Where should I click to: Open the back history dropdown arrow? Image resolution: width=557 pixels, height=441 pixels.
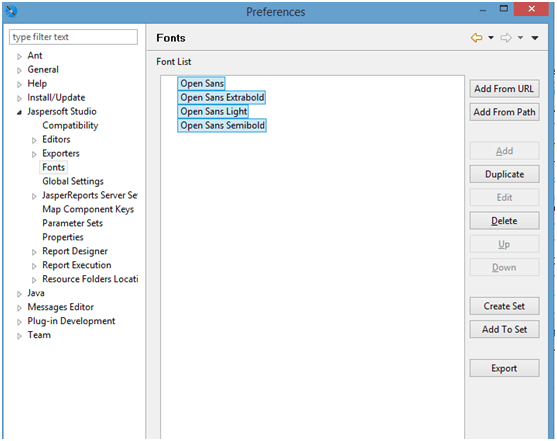491,38
